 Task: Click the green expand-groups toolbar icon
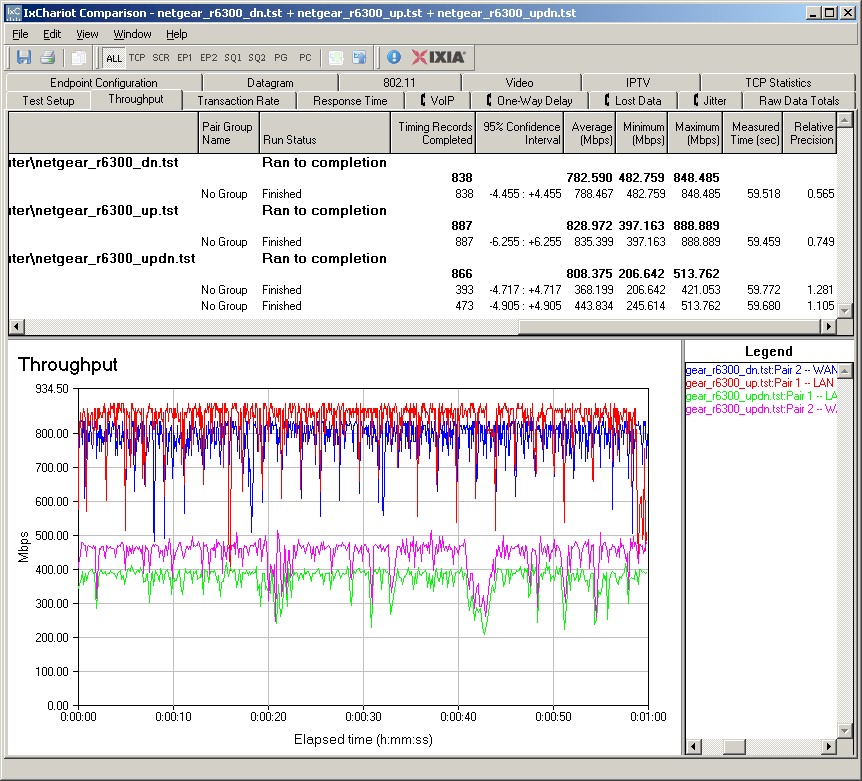coord(336,57)
